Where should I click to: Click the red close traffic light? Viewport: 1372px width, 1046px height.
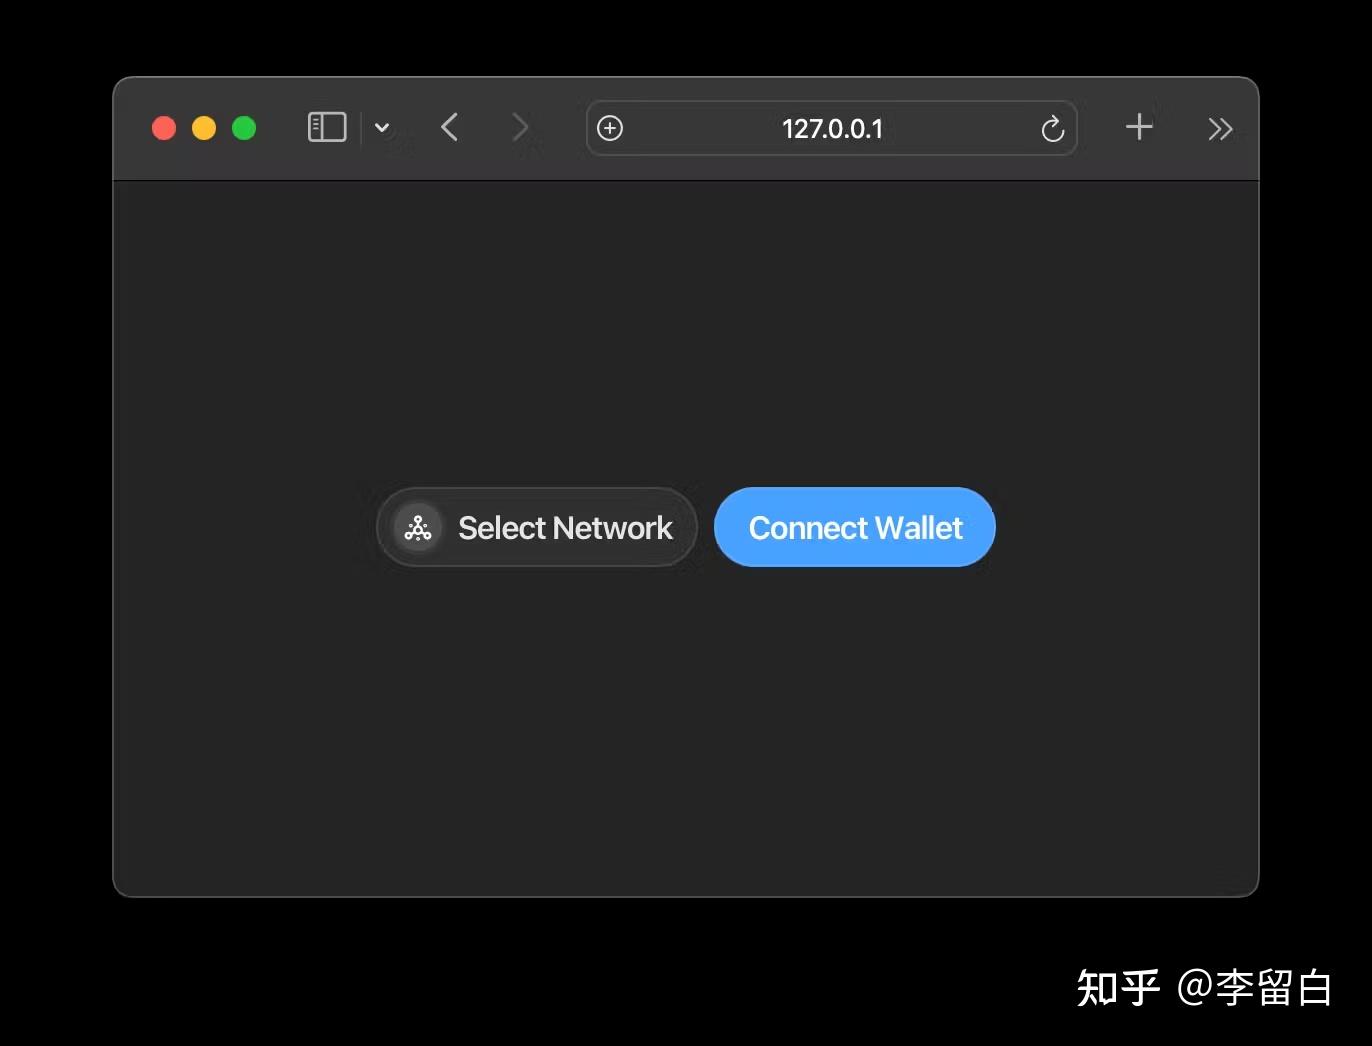tap(163, 128)
